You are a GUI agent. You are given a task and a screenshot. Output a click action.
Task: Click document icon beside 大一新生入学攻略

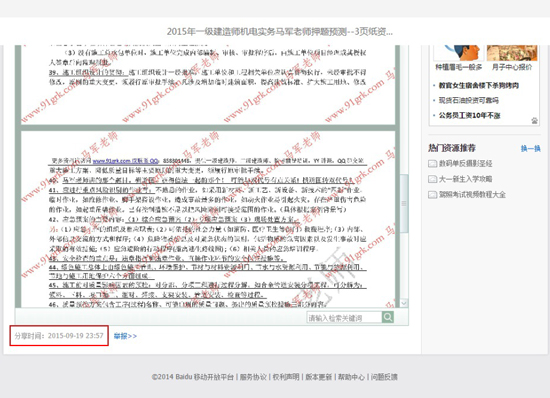coord(432,179)
